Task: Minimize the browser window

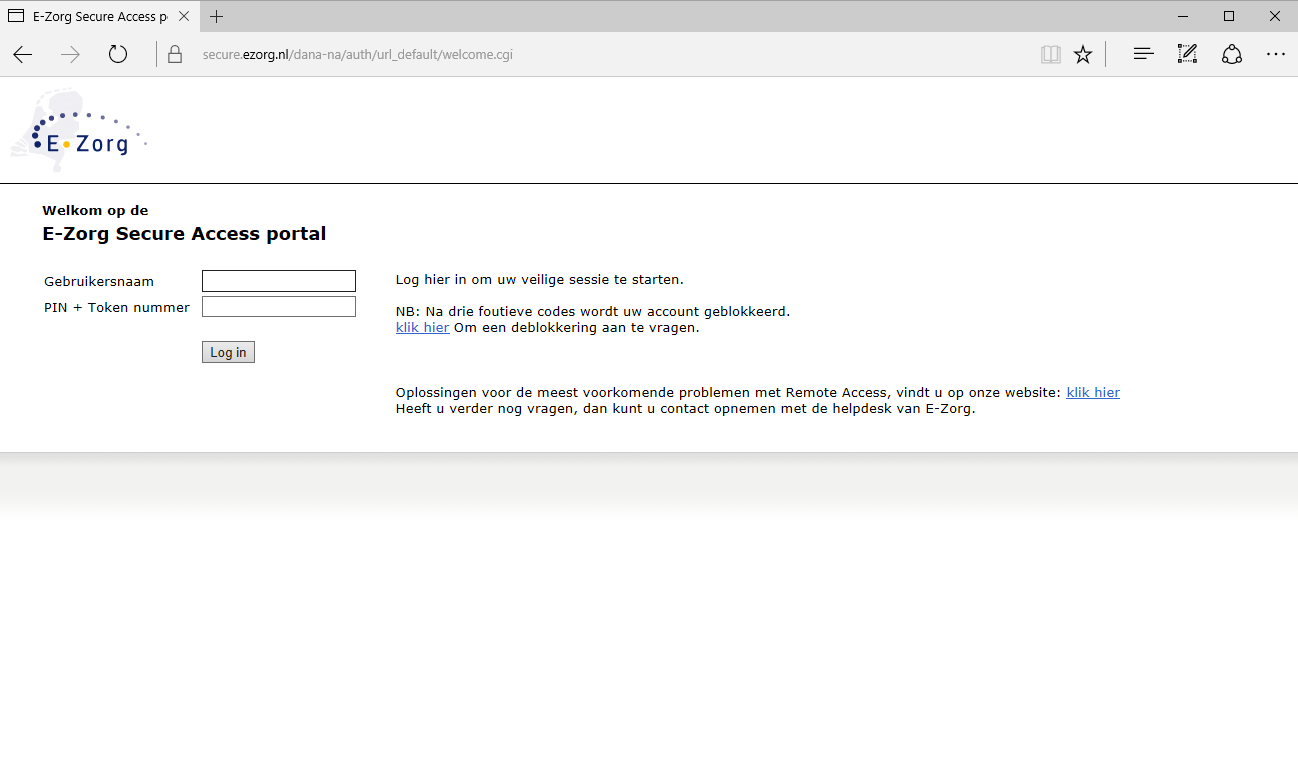Action: pos(1184,16)
